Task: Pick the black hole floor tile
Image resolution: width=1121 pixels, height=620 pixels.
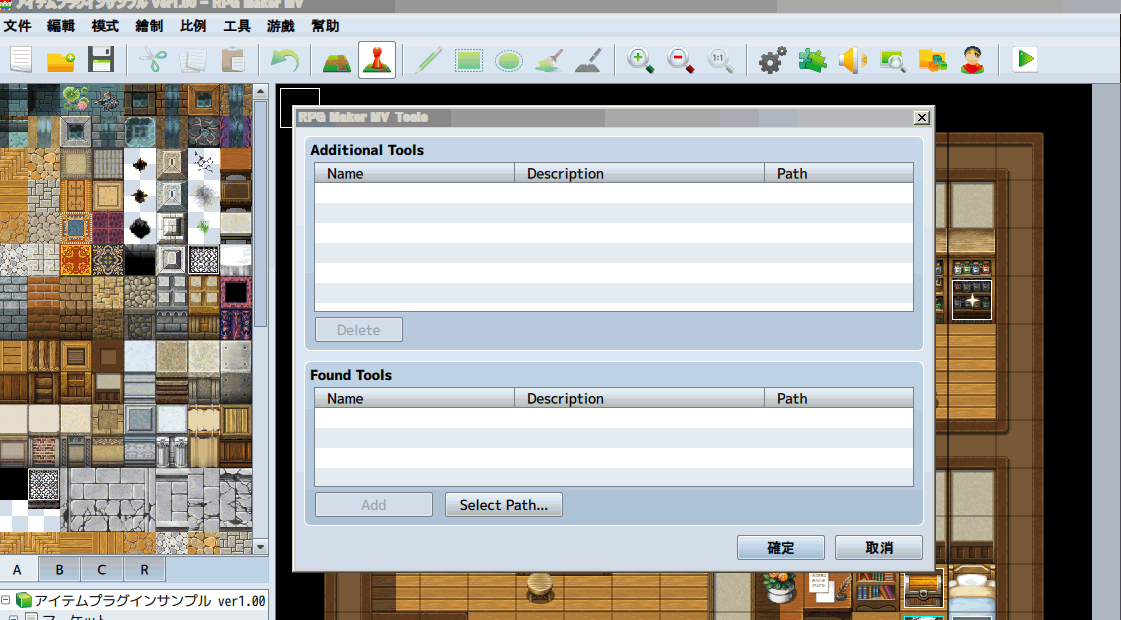Action: click(x=139, y=228)
